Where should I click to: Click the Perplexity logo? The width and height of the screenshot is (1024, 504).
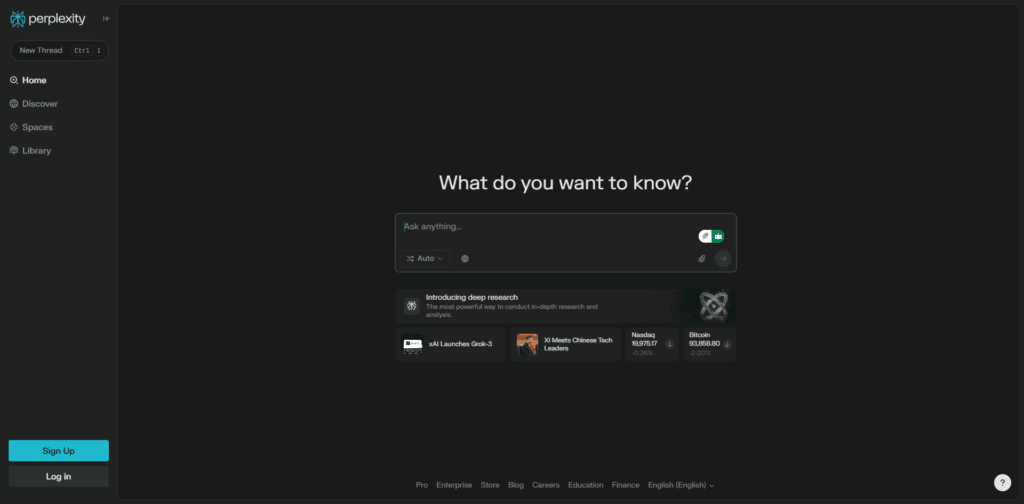tap(48, 19)
